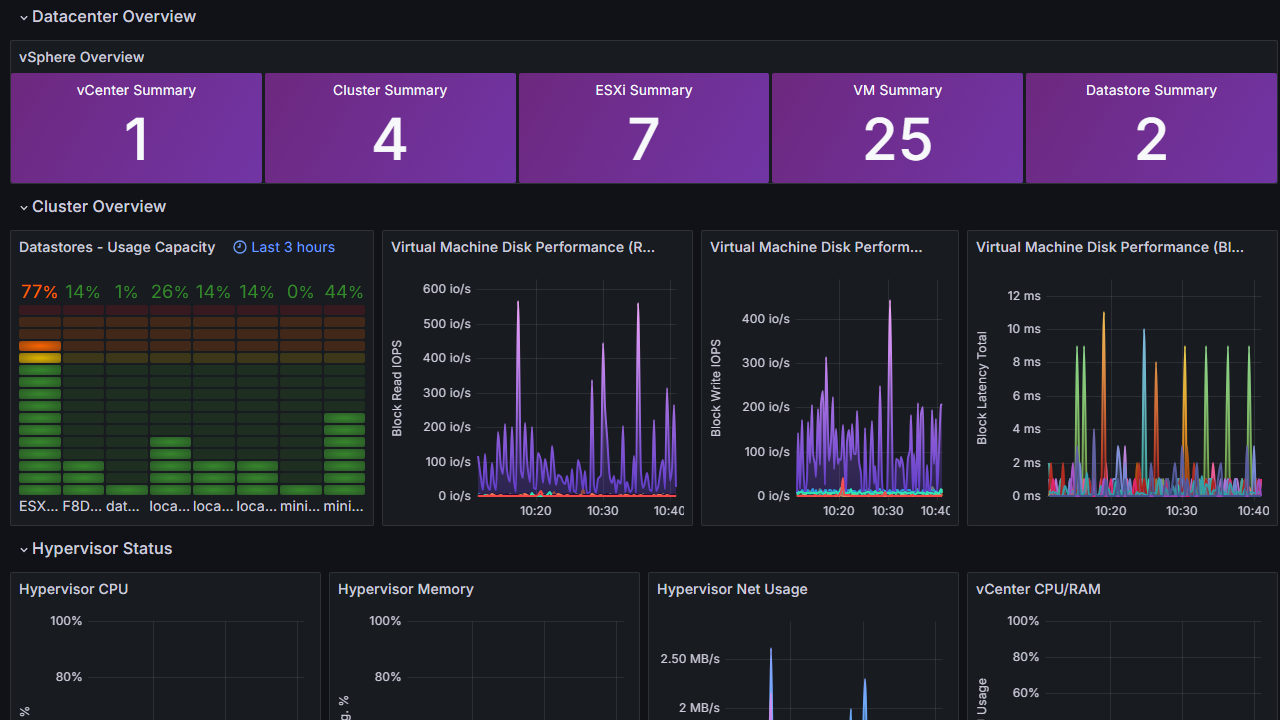Open the Cluster Summary stat panel

pyautogui.click(x=390, y=128)
